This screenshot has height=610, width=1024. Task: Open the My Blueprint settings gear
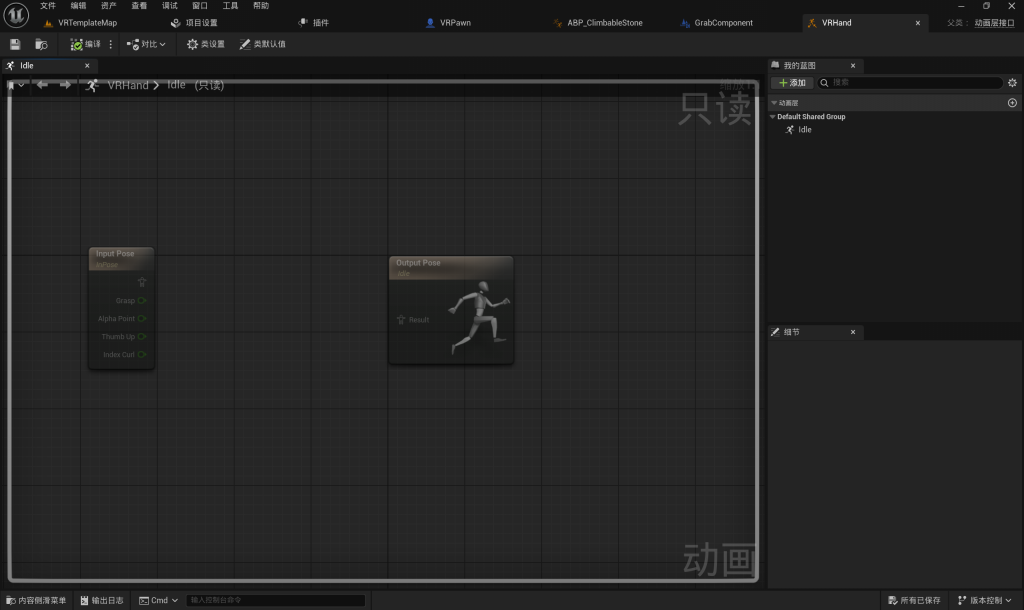click(1012, 83)
